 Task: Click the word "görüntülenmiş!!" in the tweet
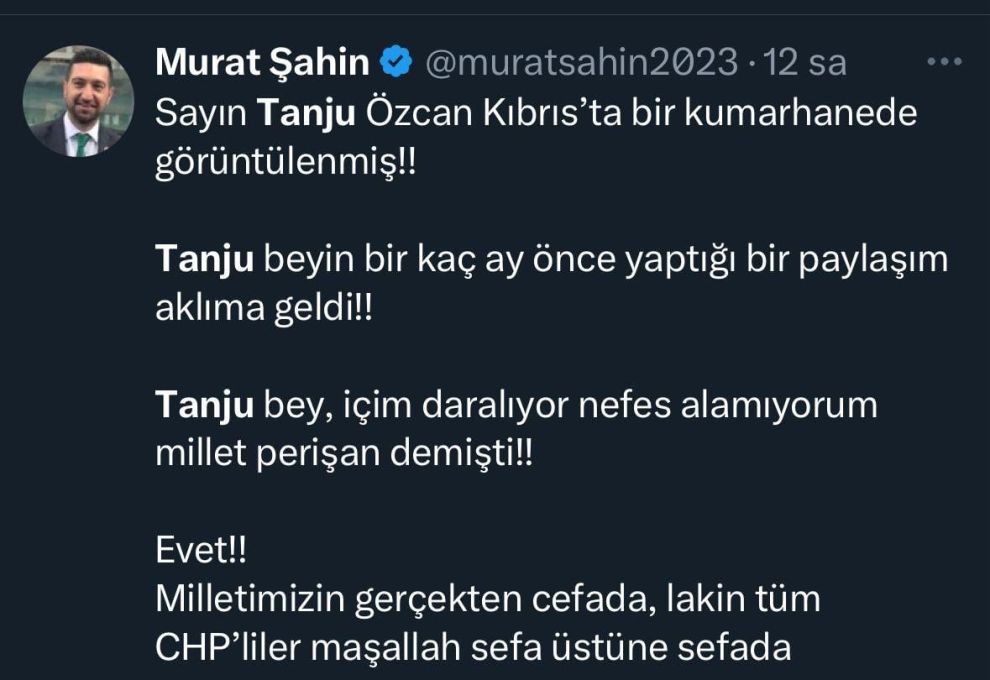(284, 163)
